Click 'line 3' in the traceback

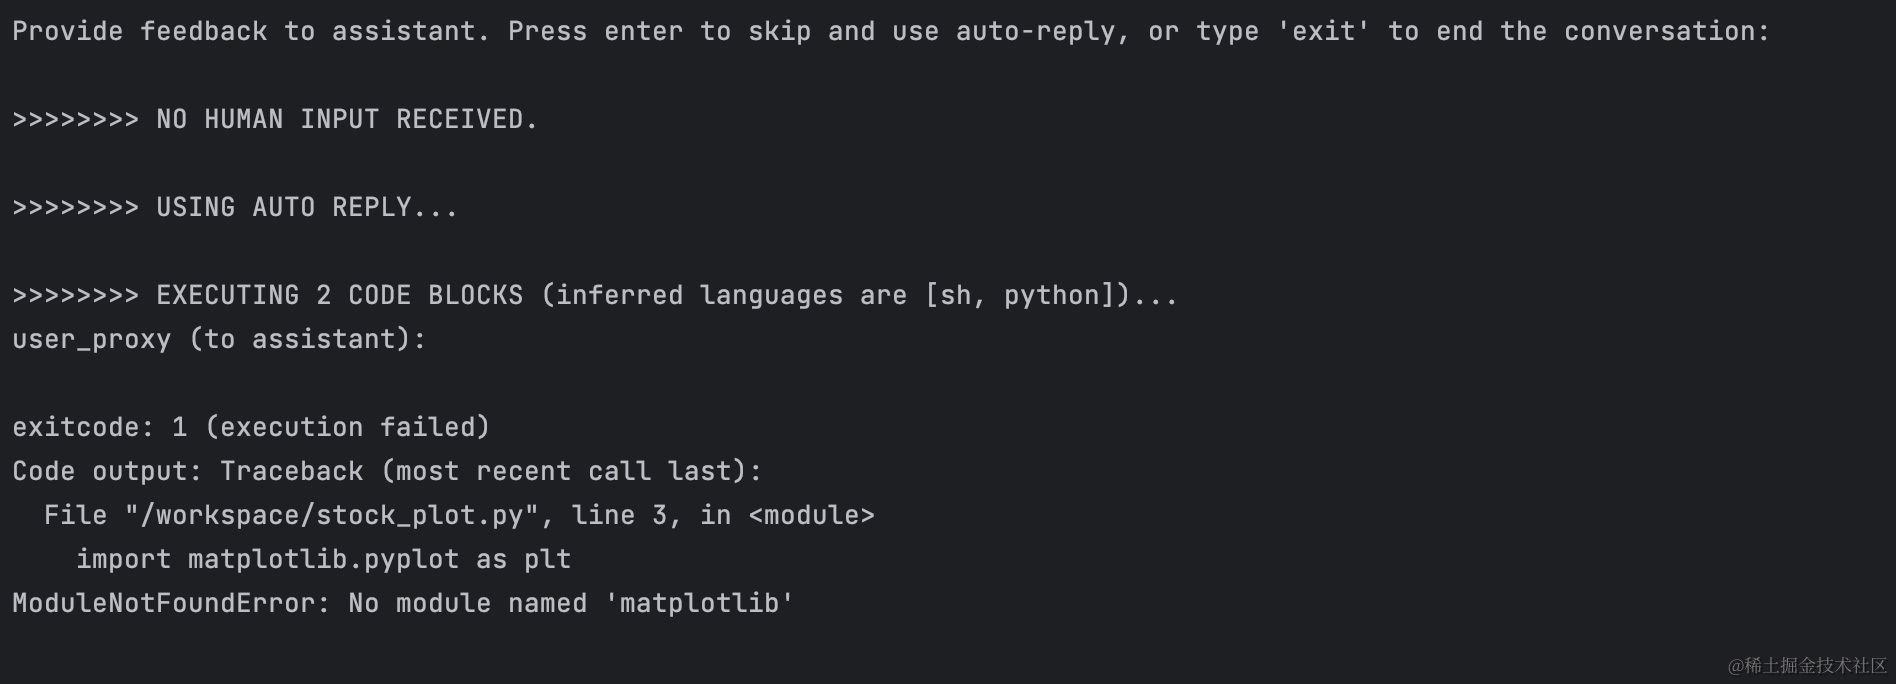[x=619, y=516]
